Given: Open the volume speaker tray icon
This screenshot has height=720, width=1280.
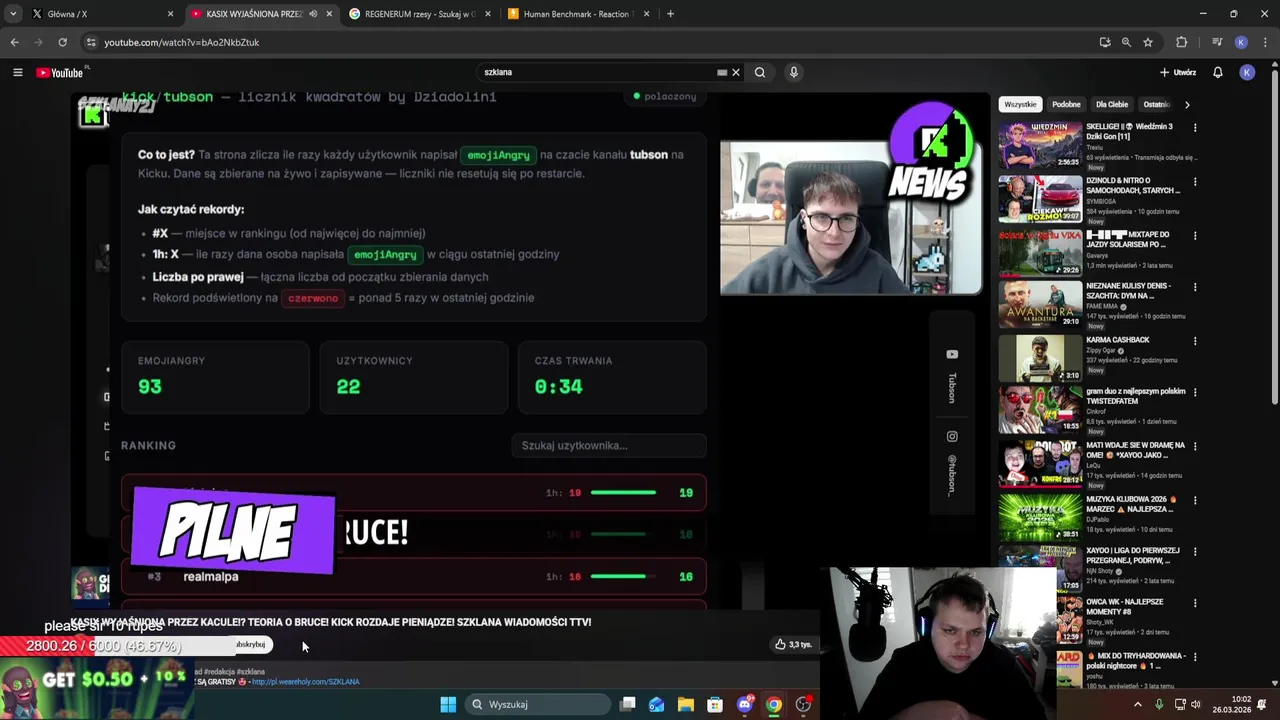Looking at the screenshot, I should click(1195, 704).
